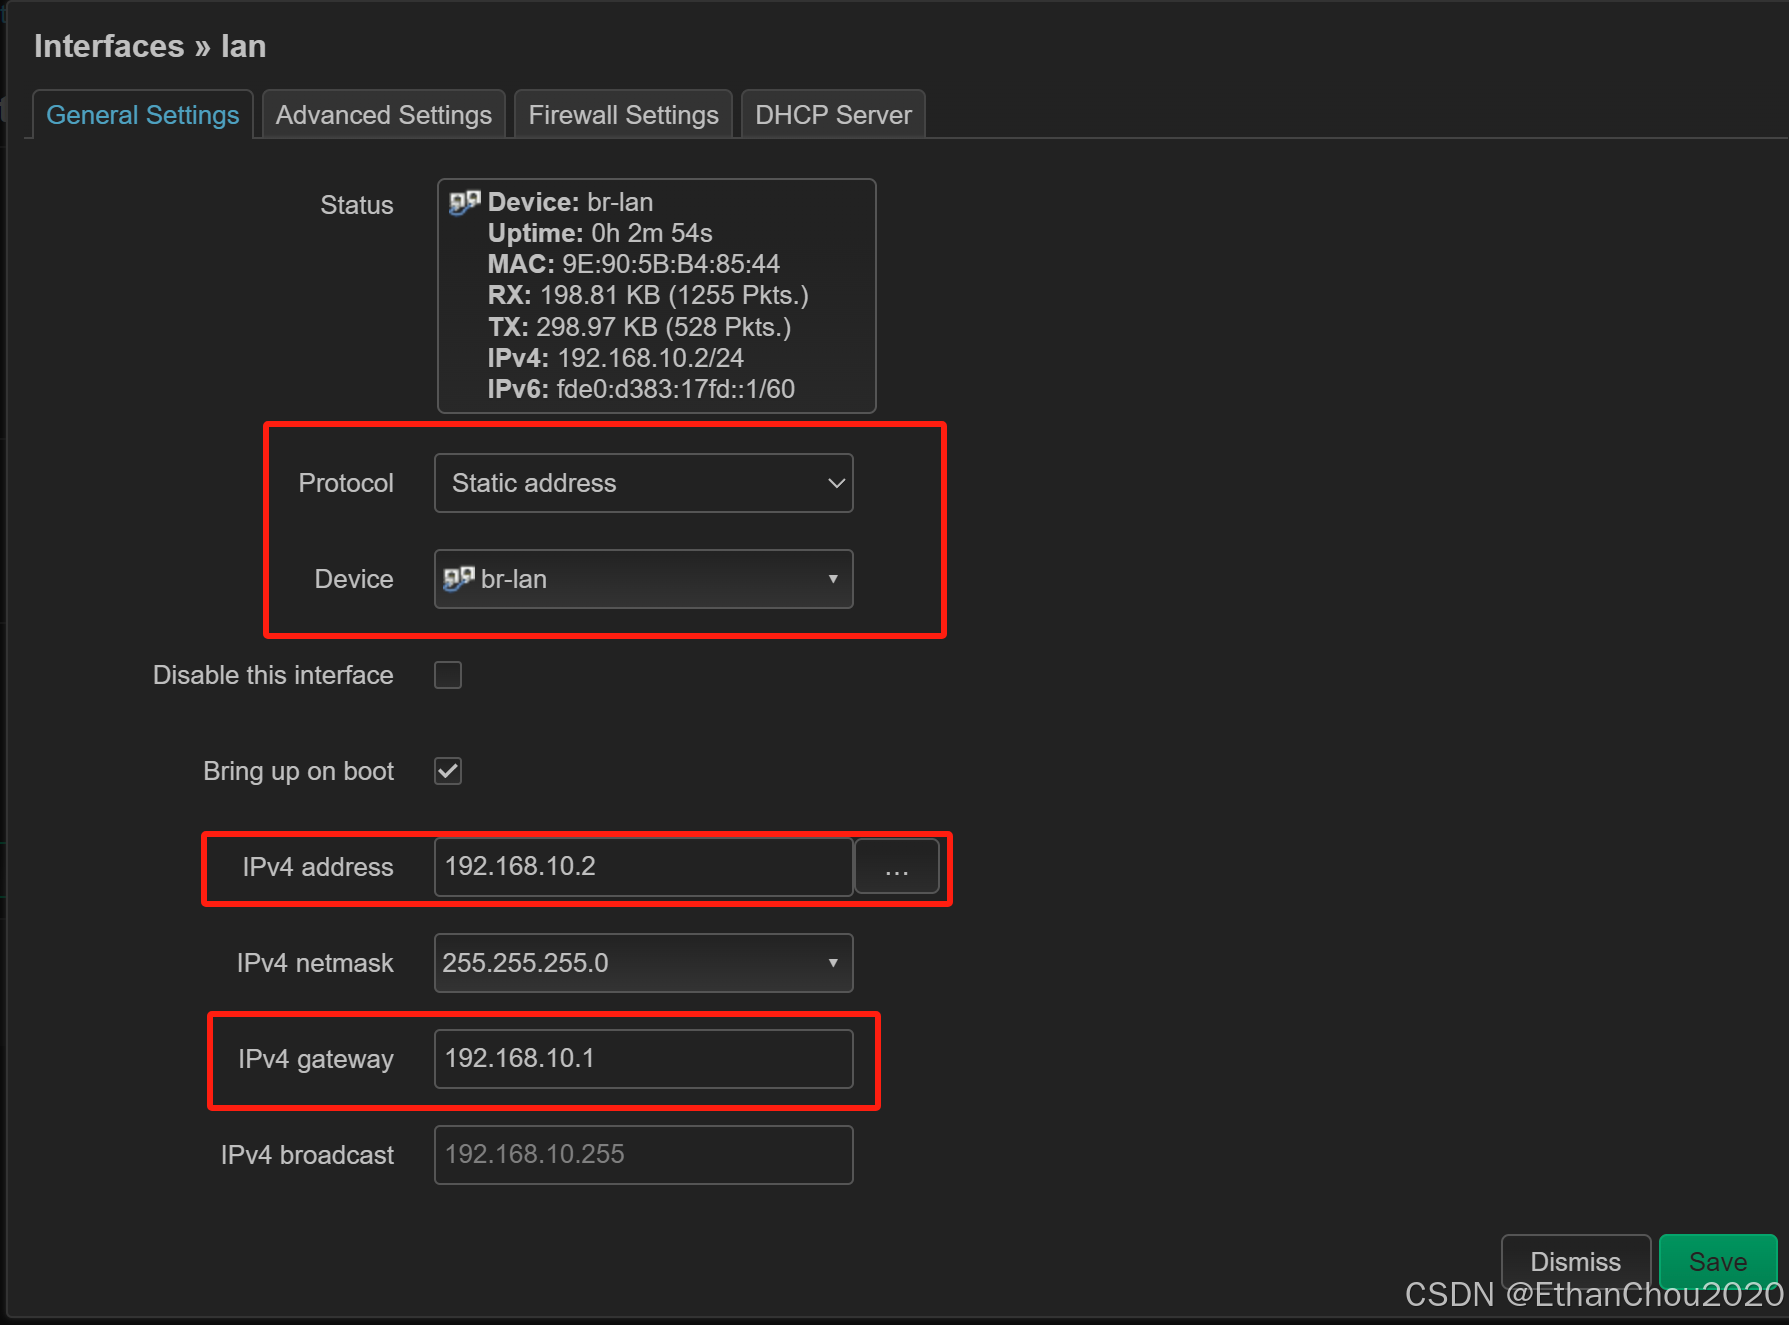Open the IPv4 netmask dropdown
The image size is (1789, 1325).
click(x=644, y=963)
